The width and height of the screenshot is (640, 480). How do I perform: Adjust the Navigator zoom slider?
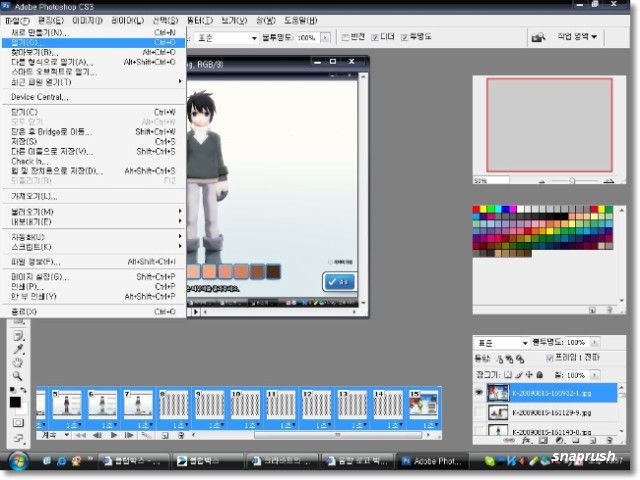point(572,180)
